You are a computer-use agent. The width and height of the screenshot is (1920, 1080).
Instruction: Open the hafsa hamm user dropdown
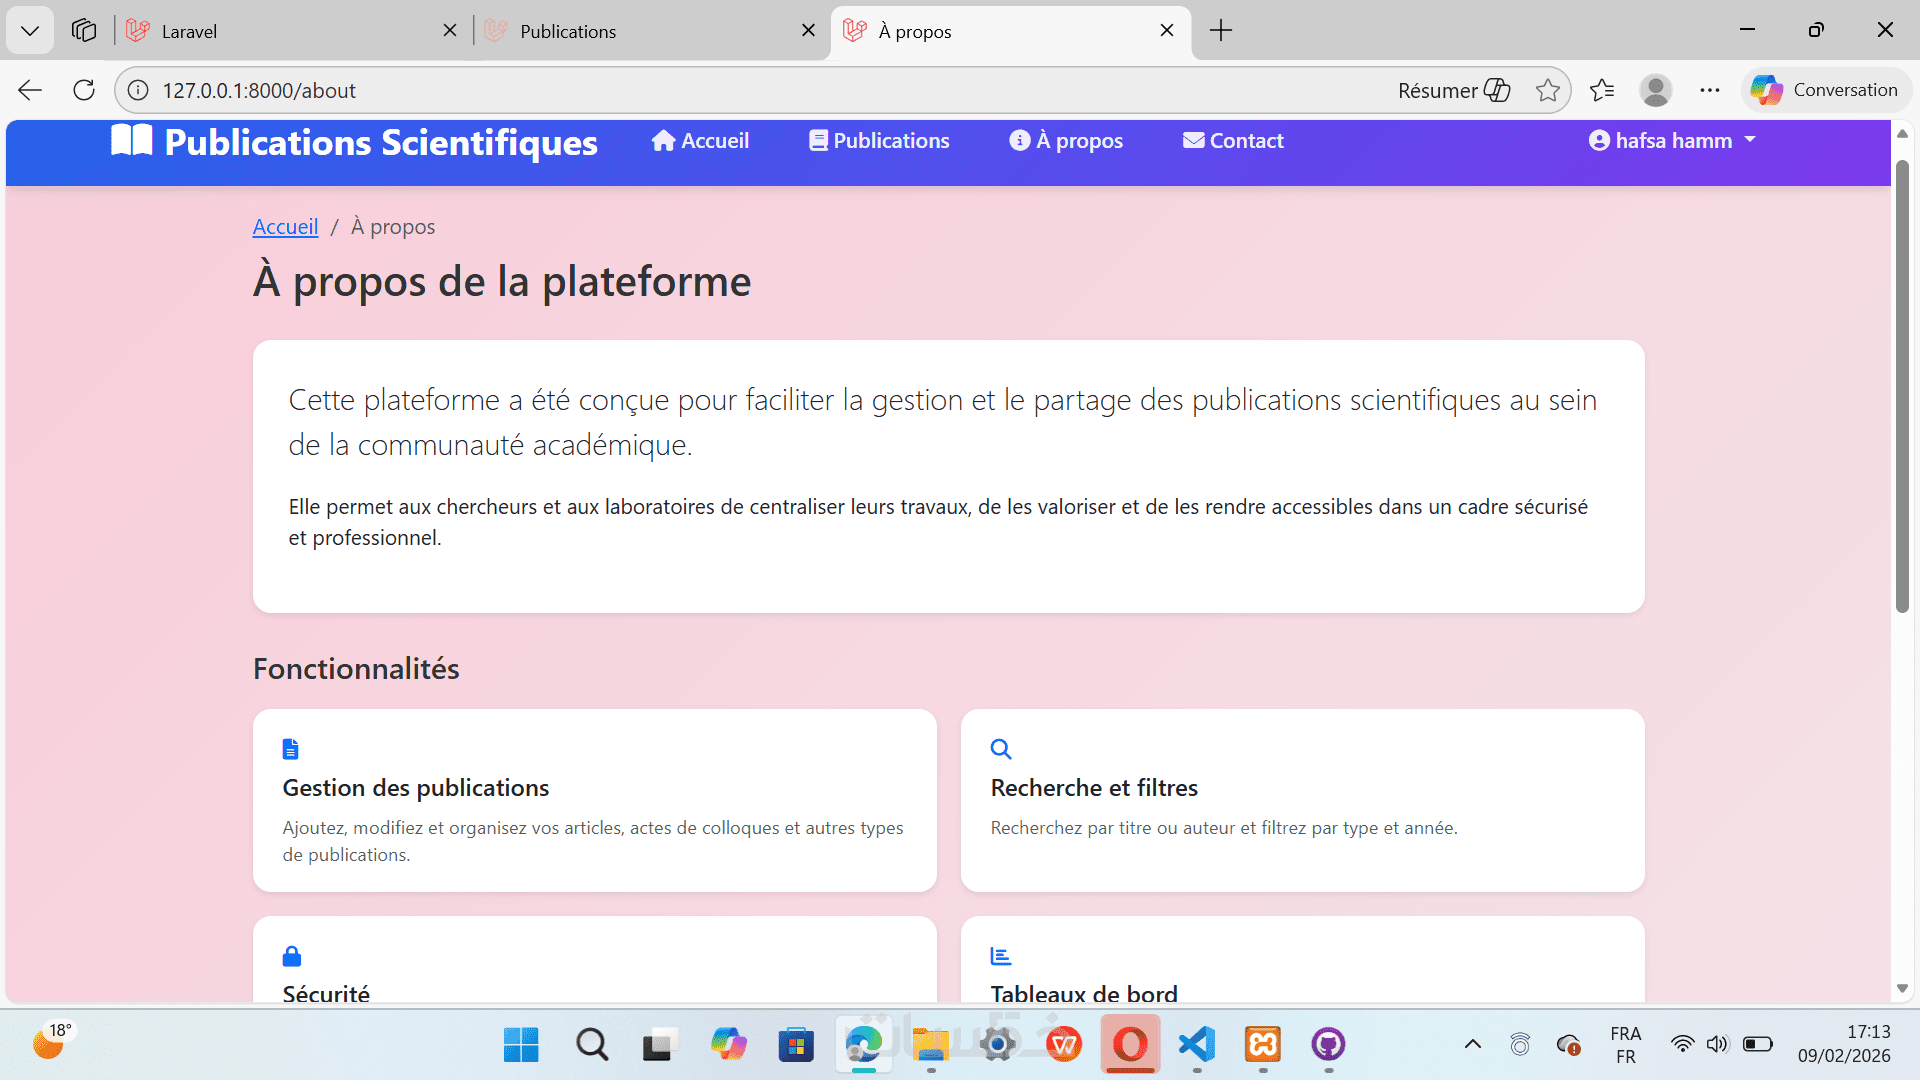1672,141
